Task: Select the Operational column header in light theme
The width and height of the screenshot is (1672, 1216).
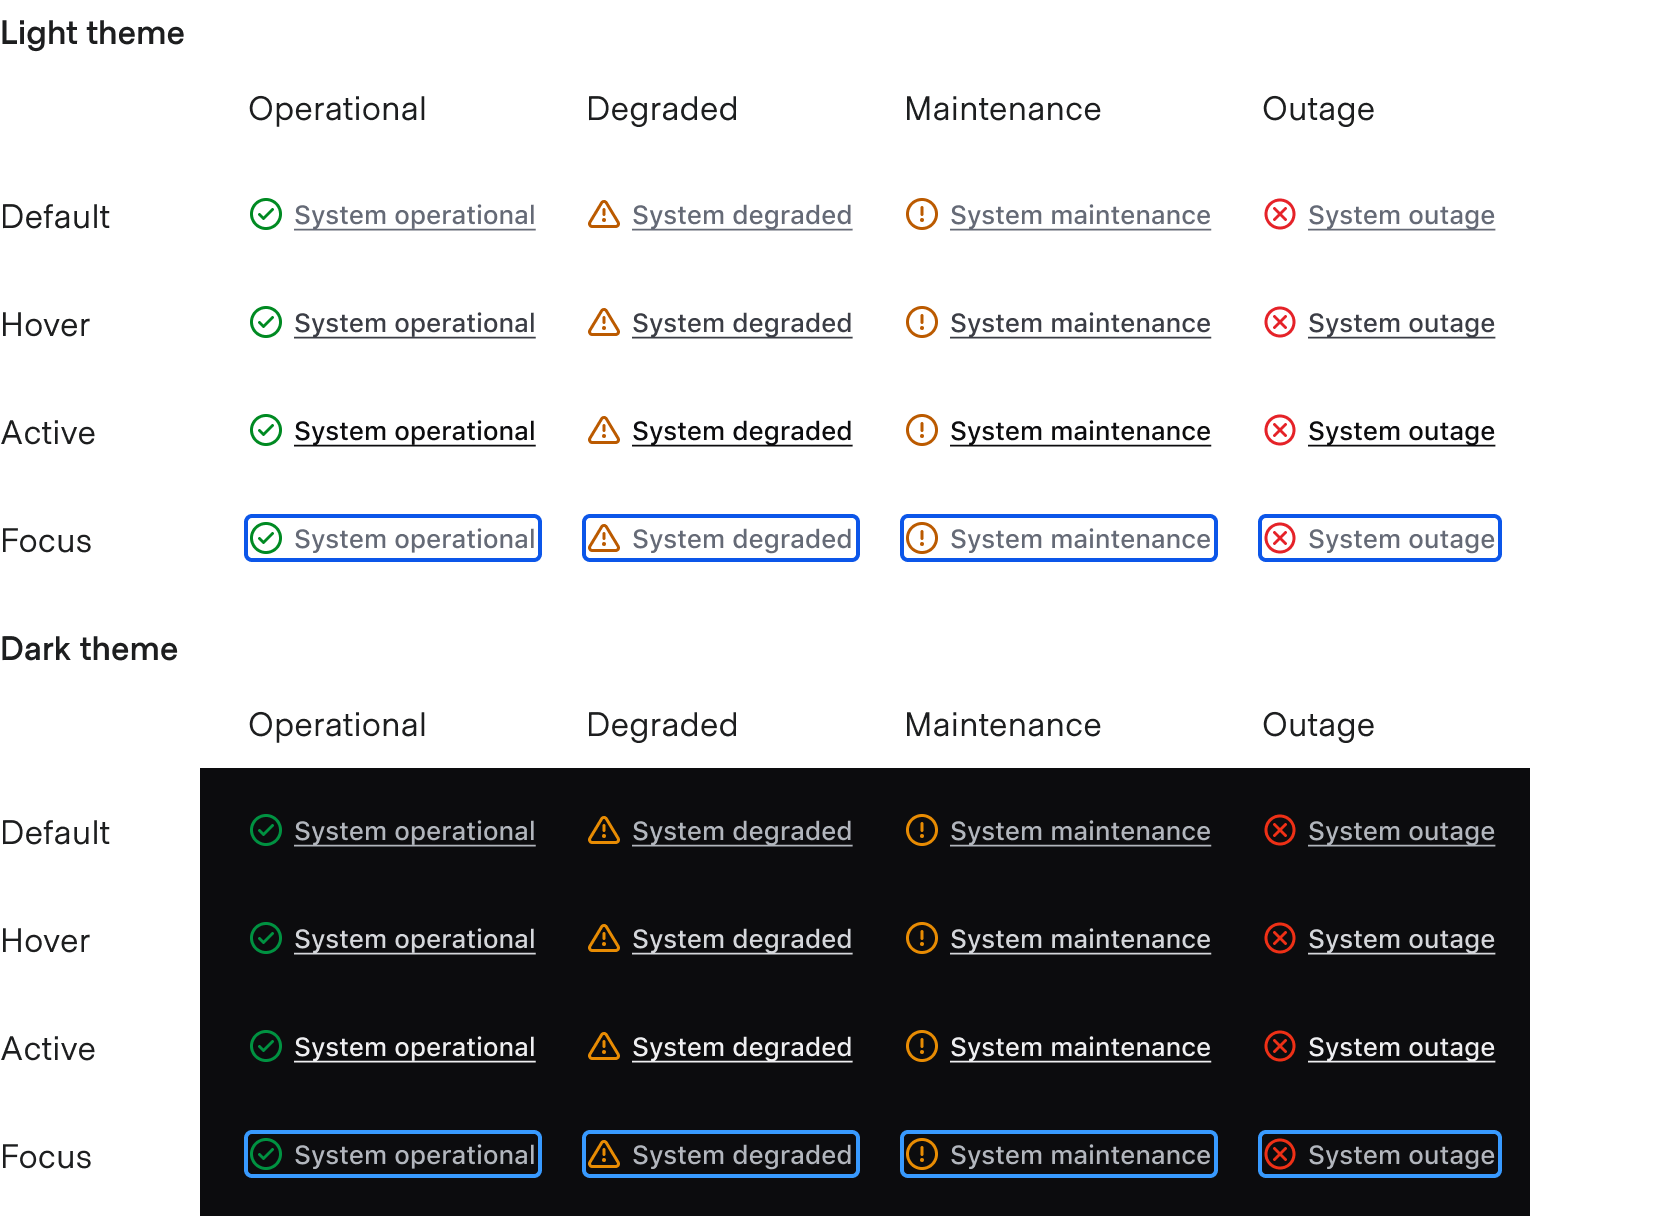Action: 337,109
